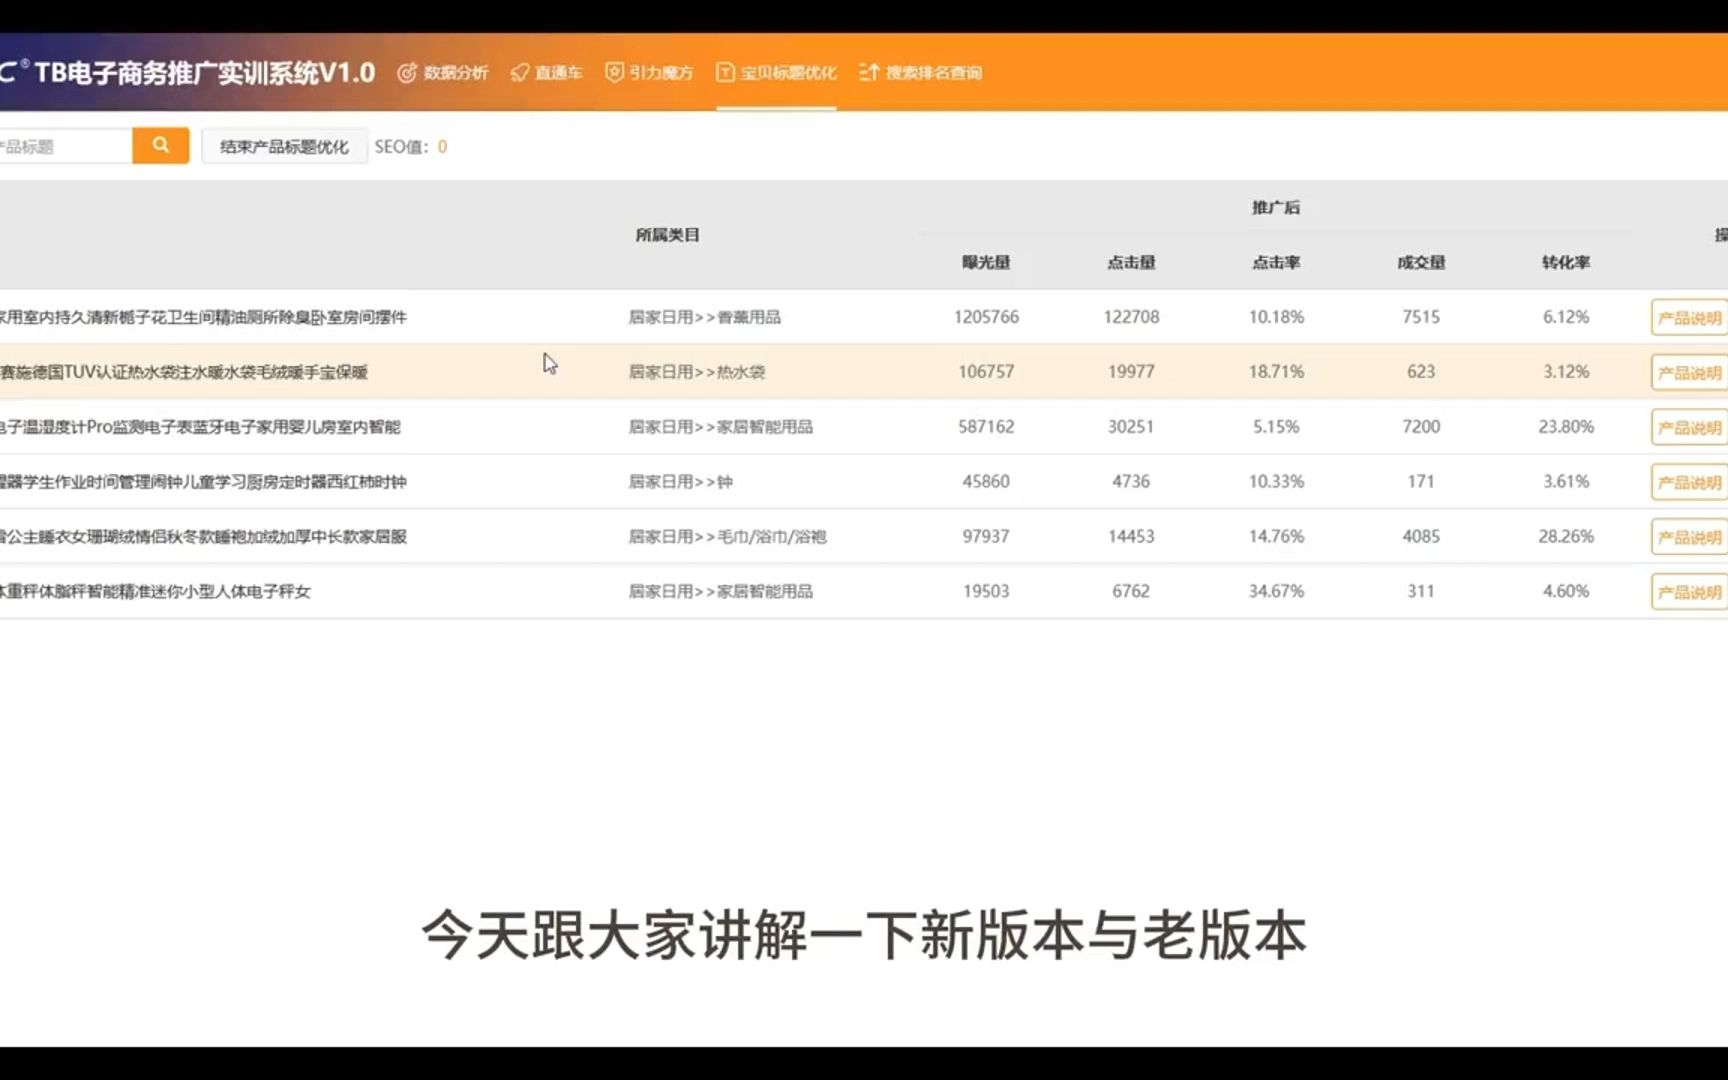Click exposure value 587162
Screen dimensions: 1728x1080
[x=986, y=427]
